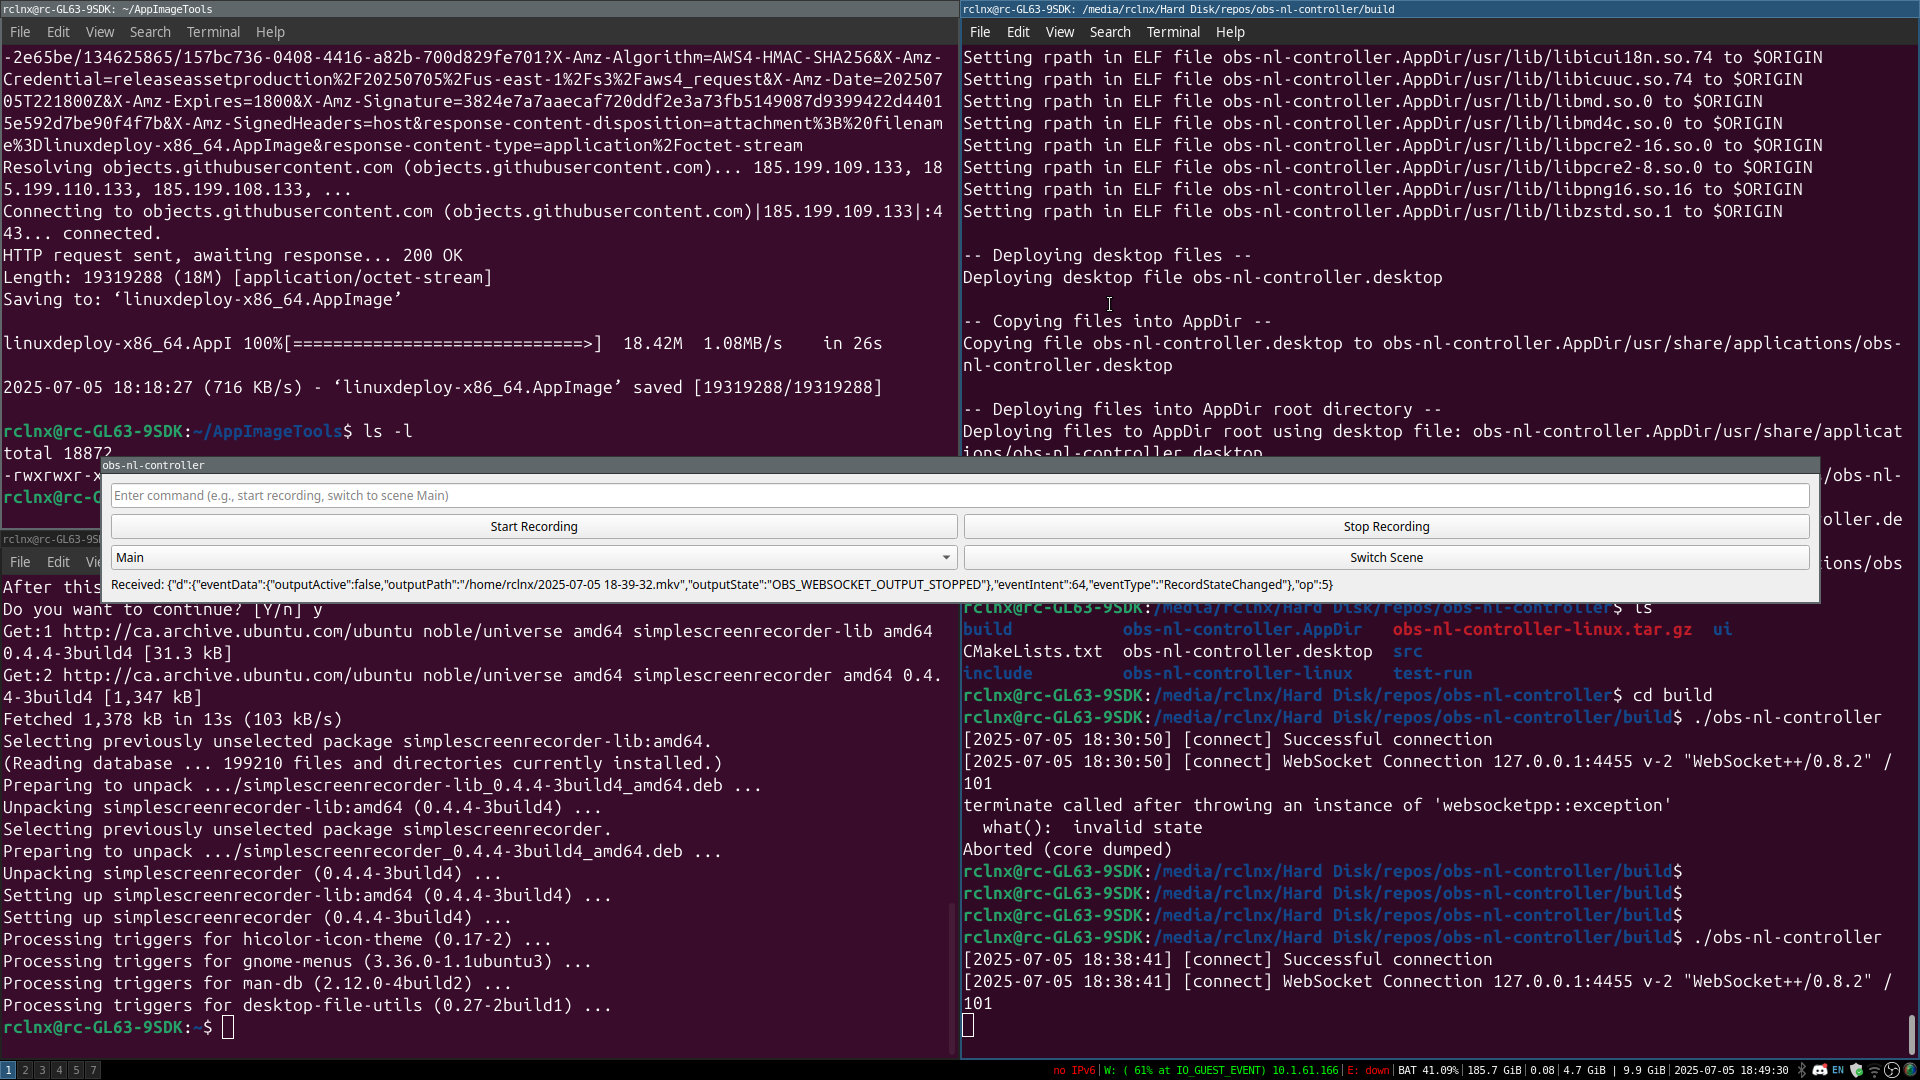Open Terminal menu in right terminal

coord(1172,32)
